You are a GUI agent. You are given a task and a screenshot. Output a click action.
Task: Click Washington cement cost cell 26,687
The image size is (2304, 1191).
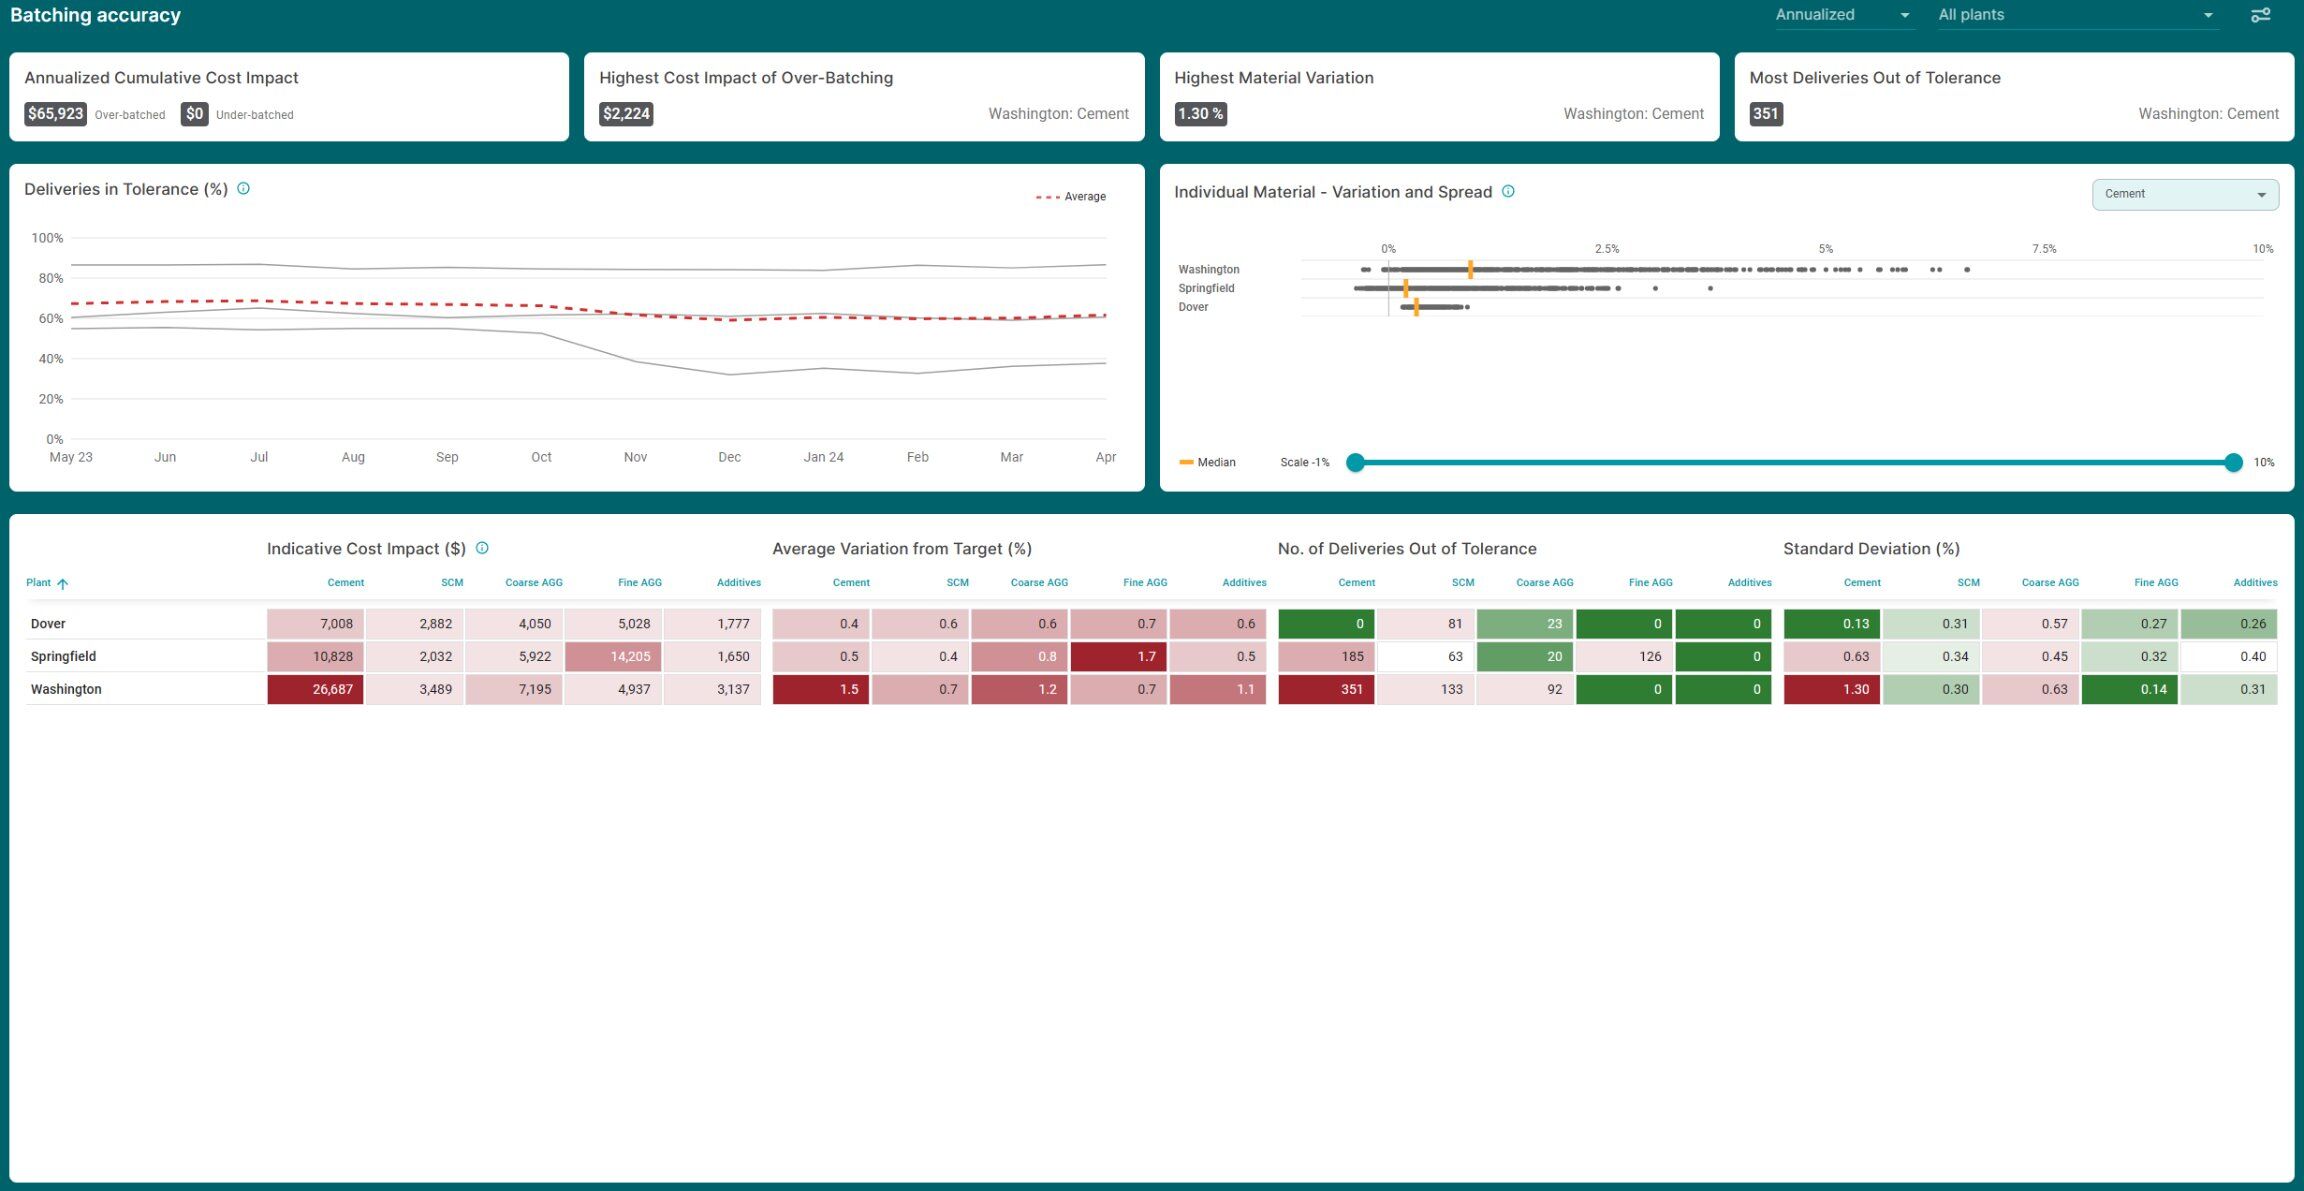pyautogui.click(x=315, y=689)
